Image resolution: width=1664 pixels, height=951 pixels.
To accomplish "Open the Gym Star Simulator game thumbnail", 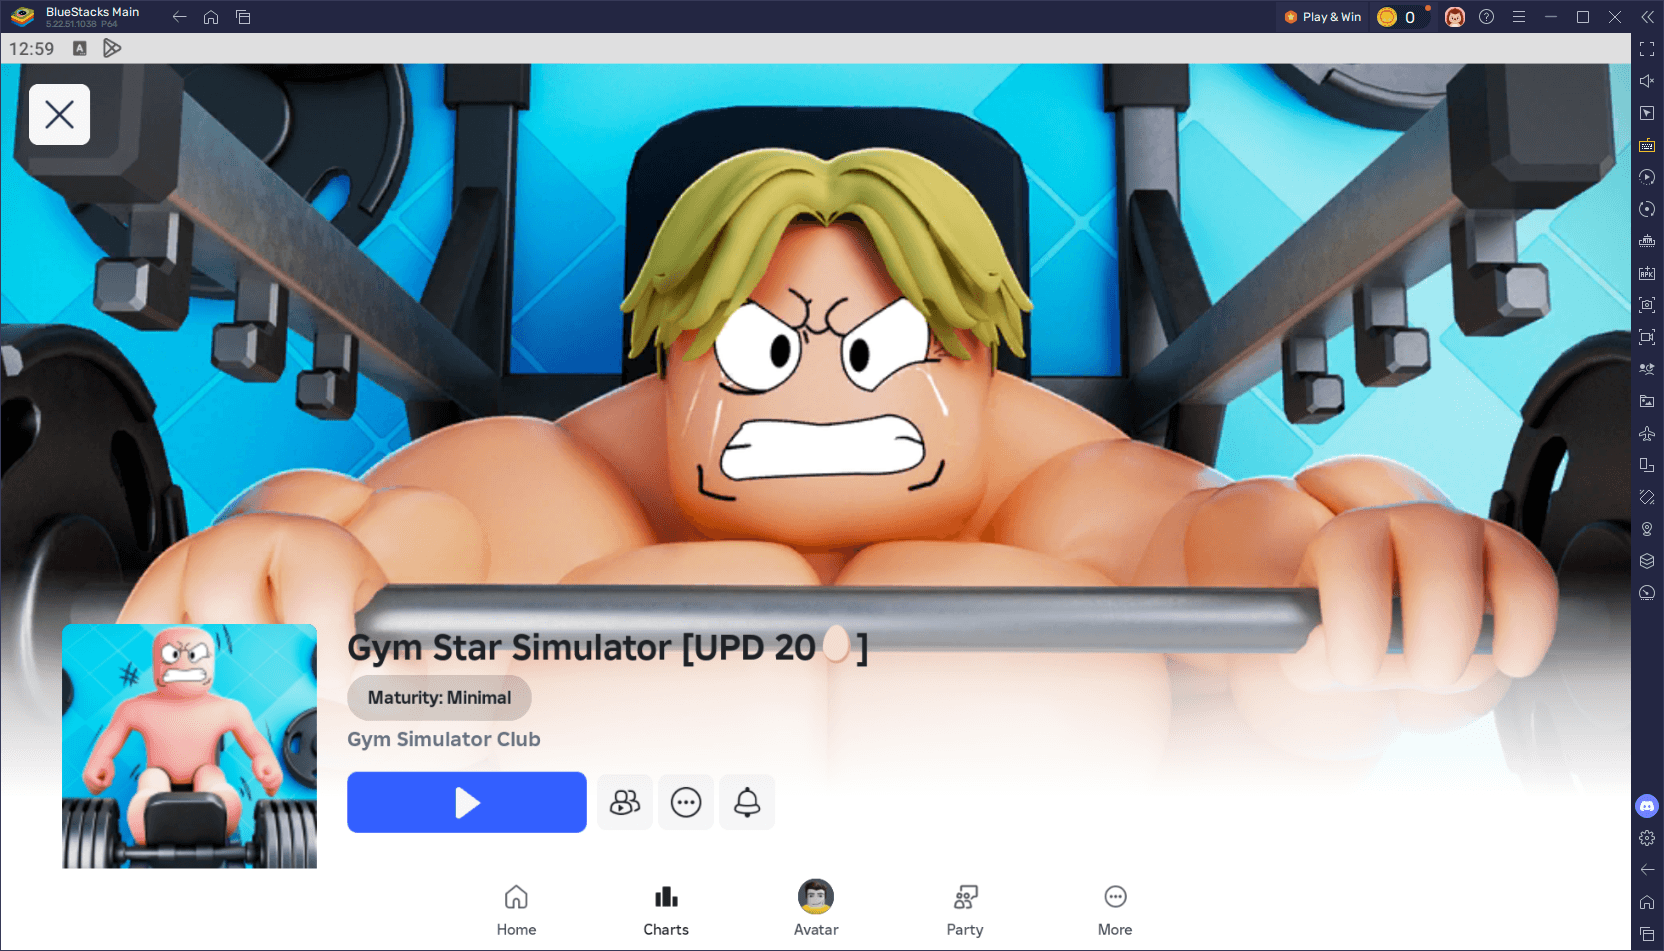I will point(189,746).
